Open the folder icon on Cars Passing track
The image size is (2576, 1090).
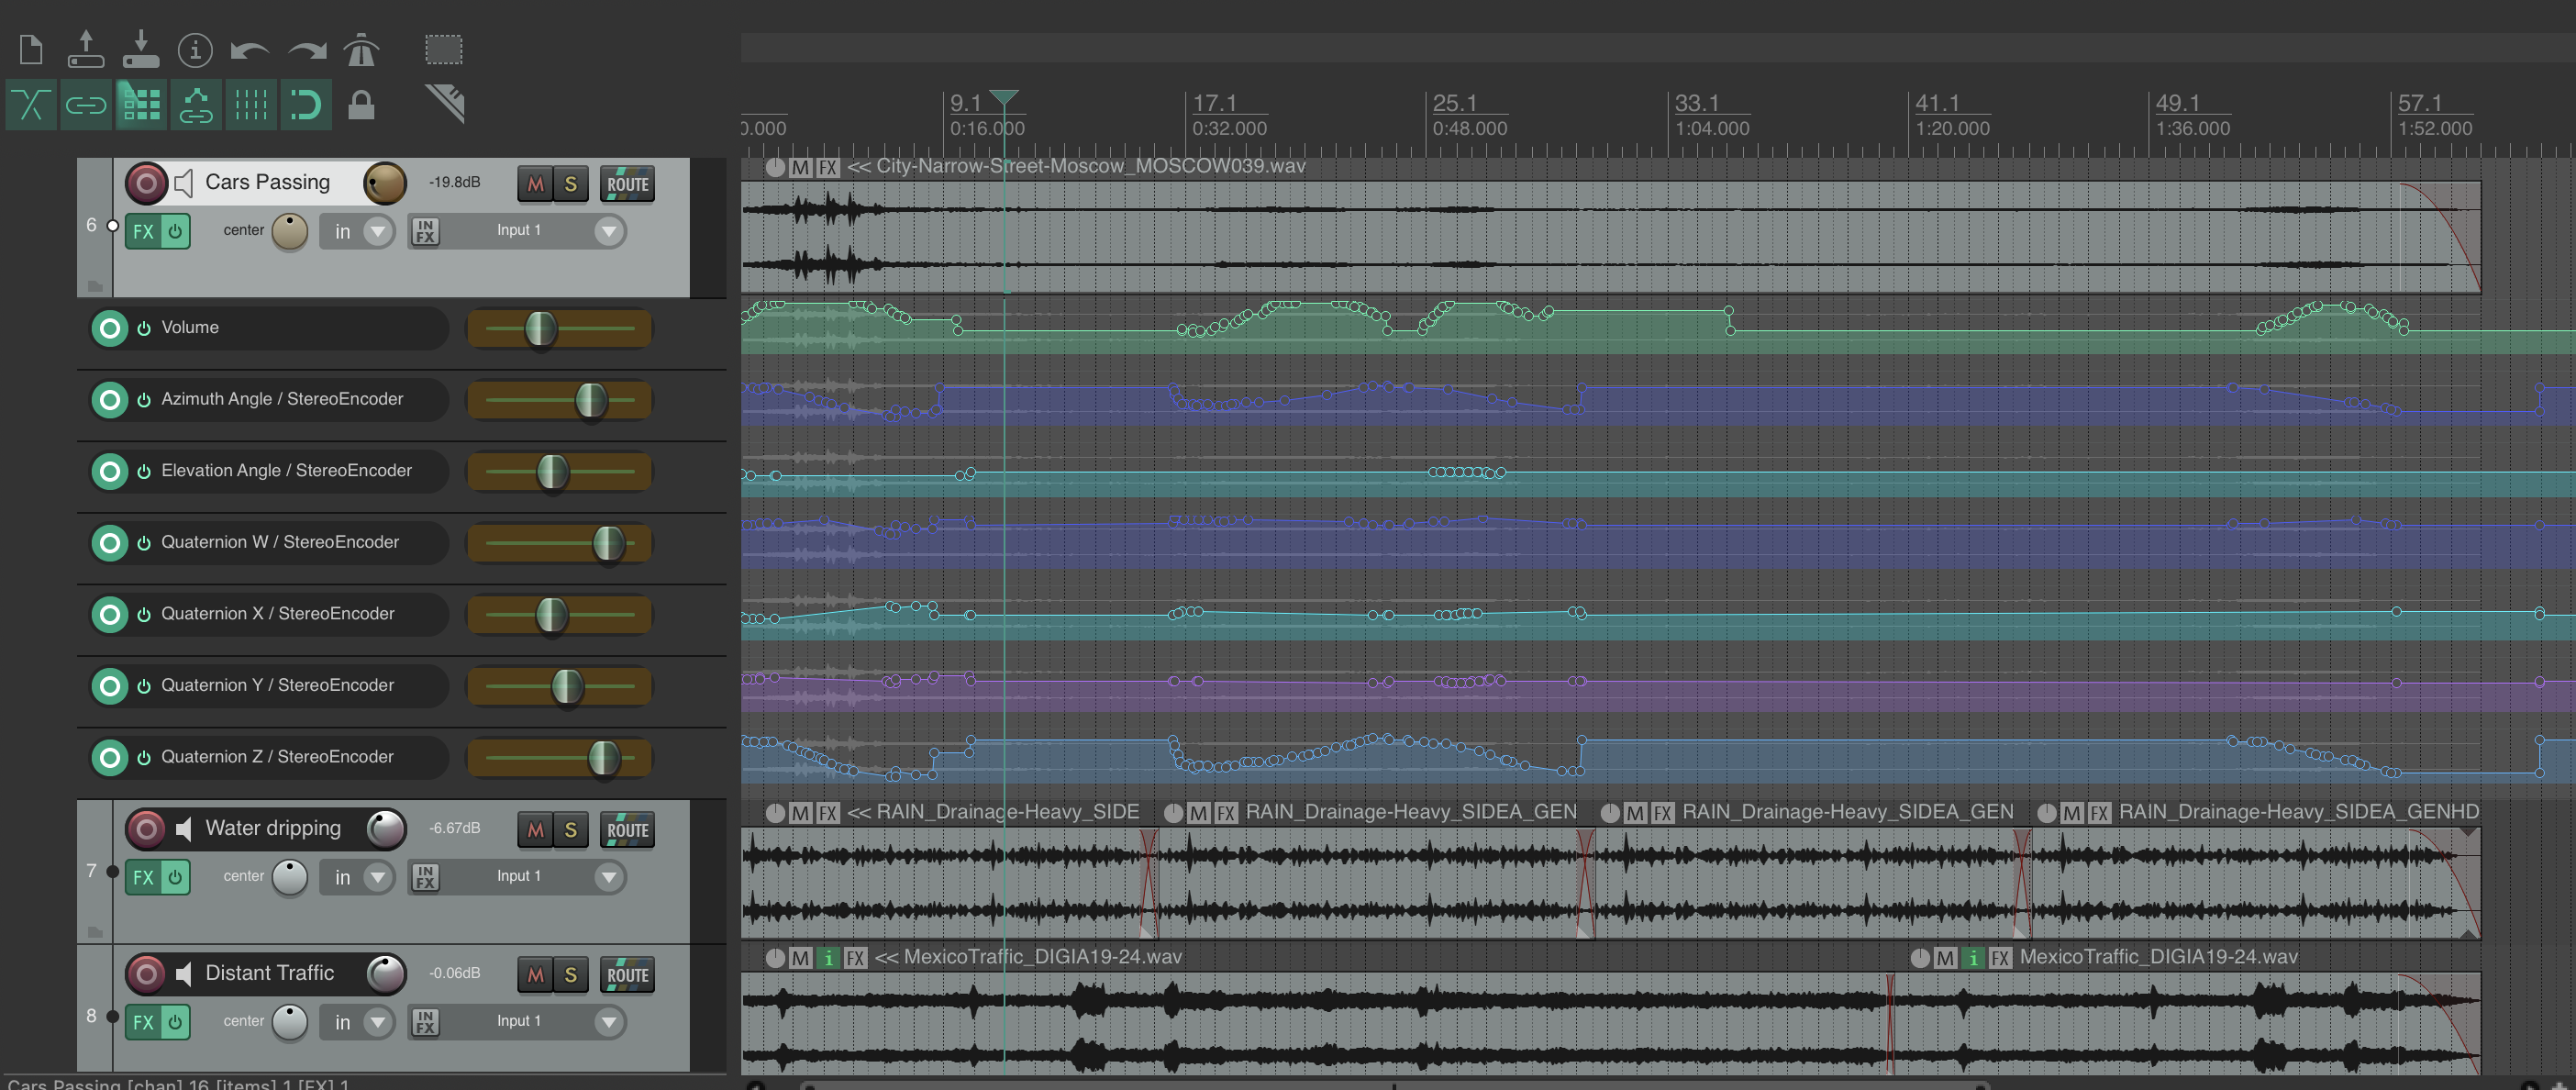pyautogui.click(x=95, y=287)
